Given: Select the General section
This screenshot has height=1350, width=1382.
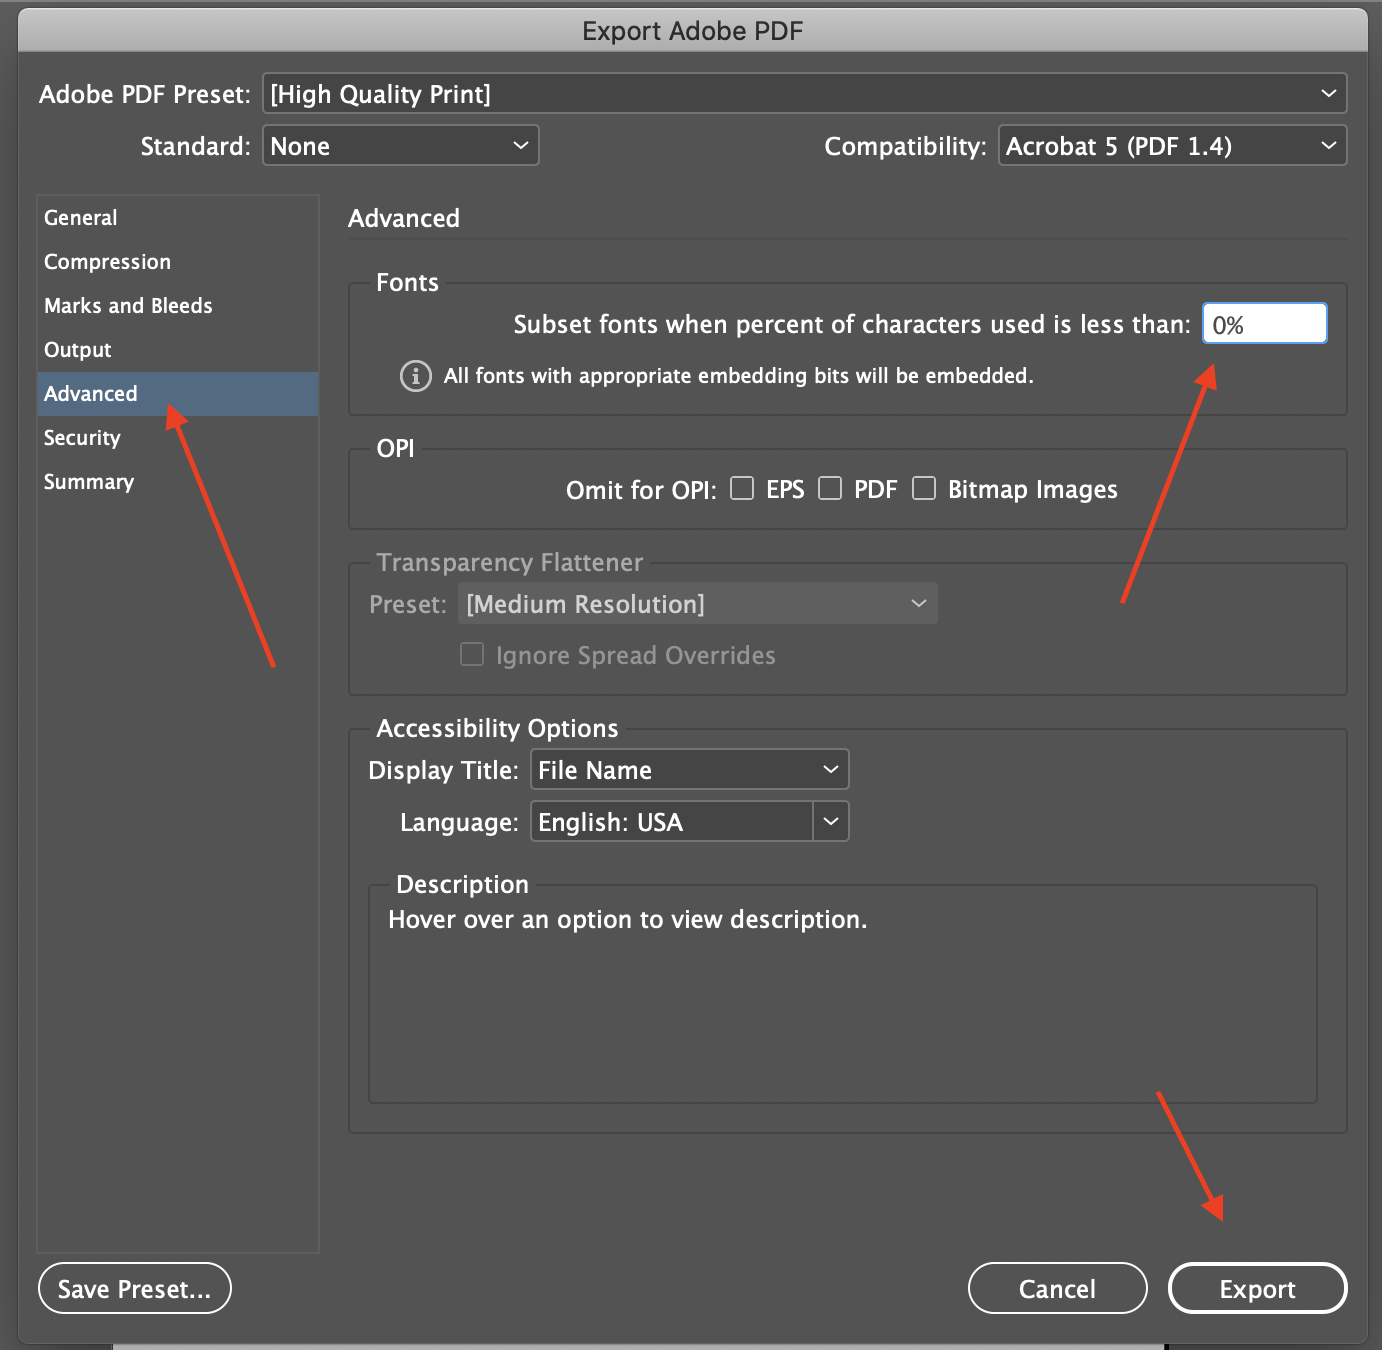Looking at the screenshot, I should click(x=178, y=217).
